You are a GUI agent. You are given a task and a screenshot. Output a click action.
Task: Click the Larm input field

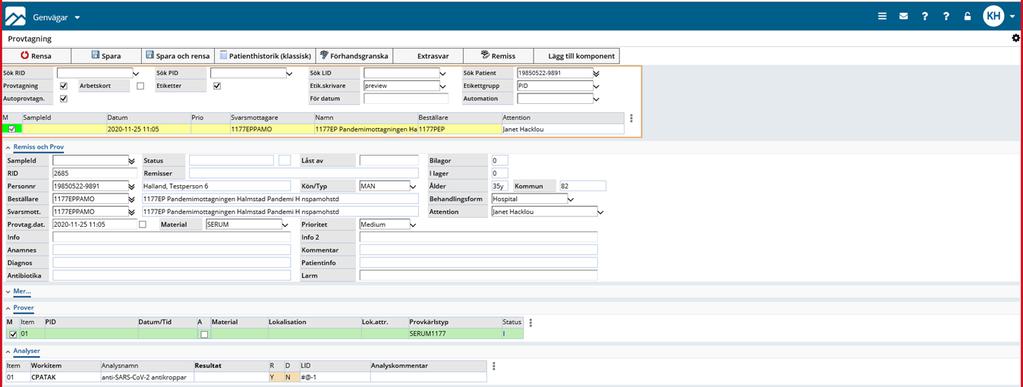tap(478, 275)
